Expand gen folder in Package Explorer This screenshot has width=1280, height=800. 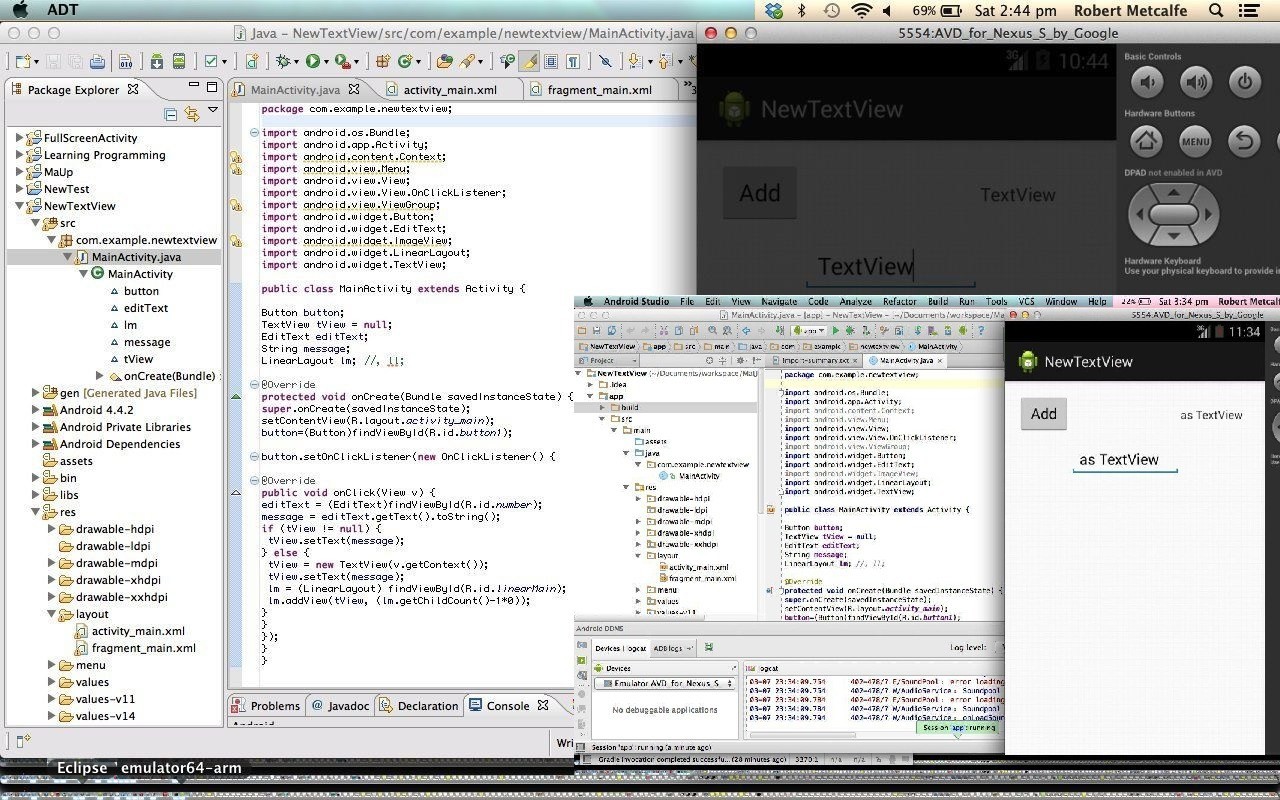coord(36,393)
